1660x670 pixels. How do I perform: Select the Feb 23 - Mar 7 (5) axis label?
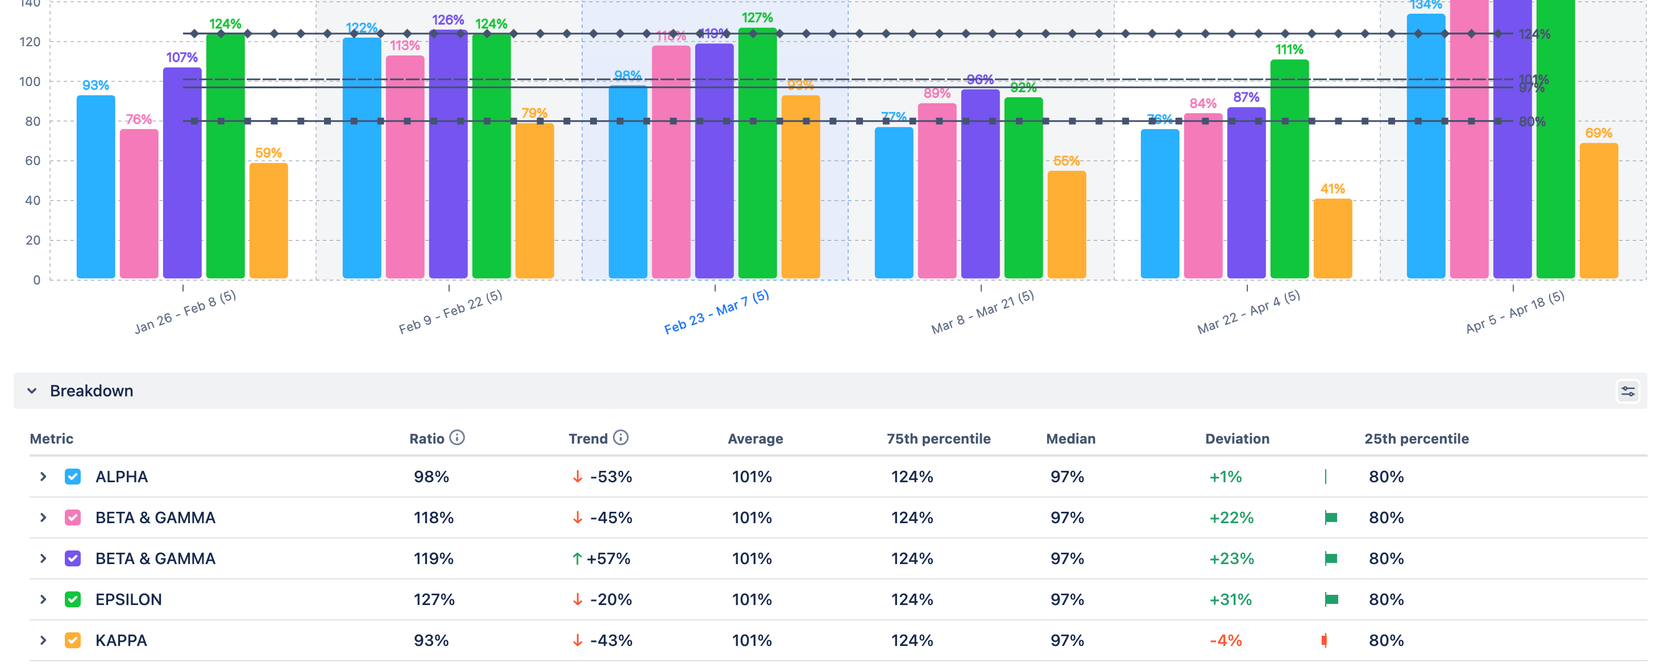click(717, 312)
